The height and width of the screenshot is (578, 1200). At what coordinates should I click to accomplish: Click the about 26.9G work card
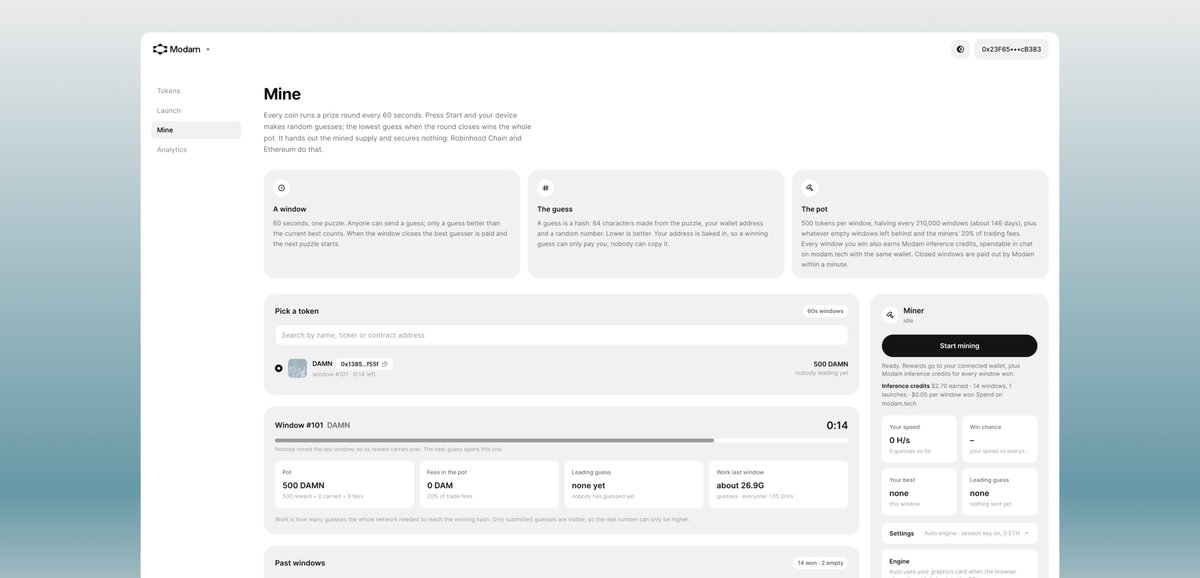click(x=779, y=484)
